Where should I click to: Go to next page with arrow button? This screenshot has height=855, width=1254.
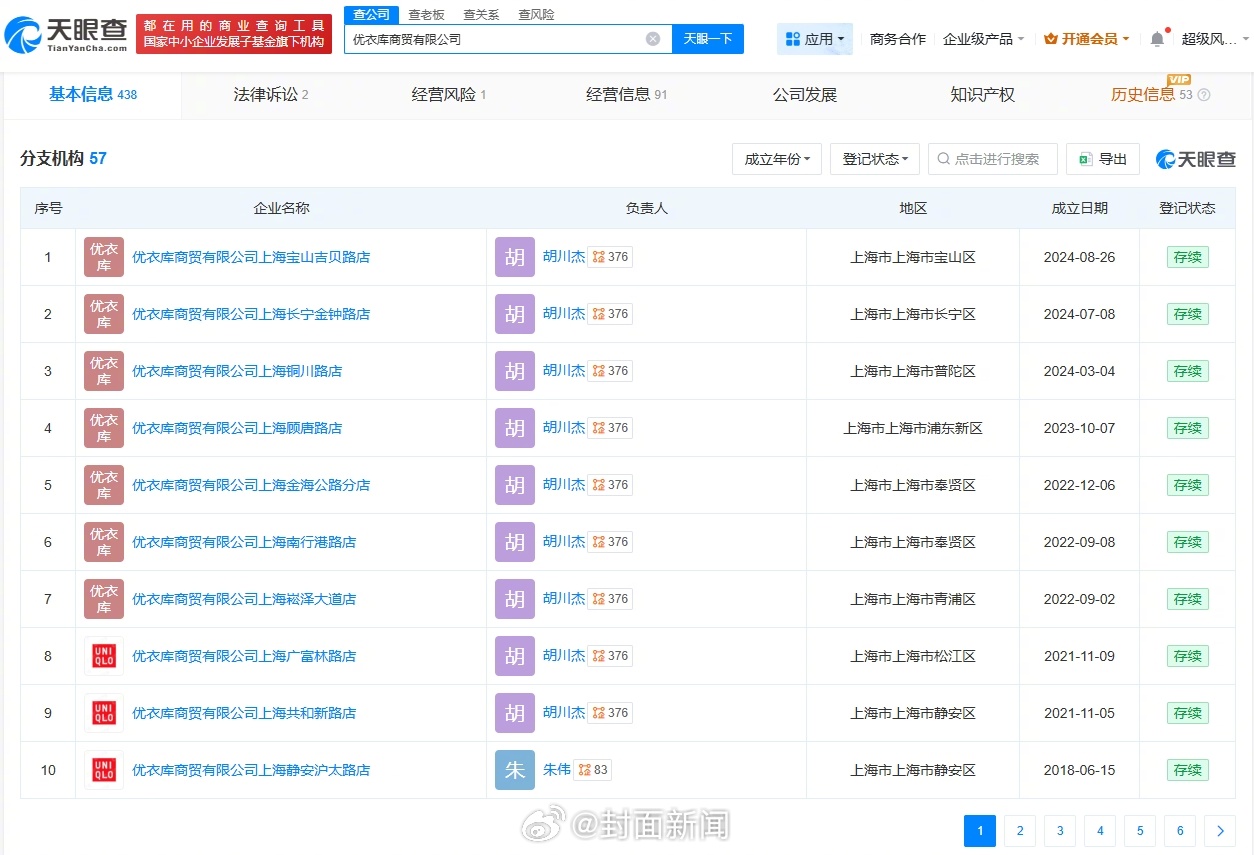1220,830
